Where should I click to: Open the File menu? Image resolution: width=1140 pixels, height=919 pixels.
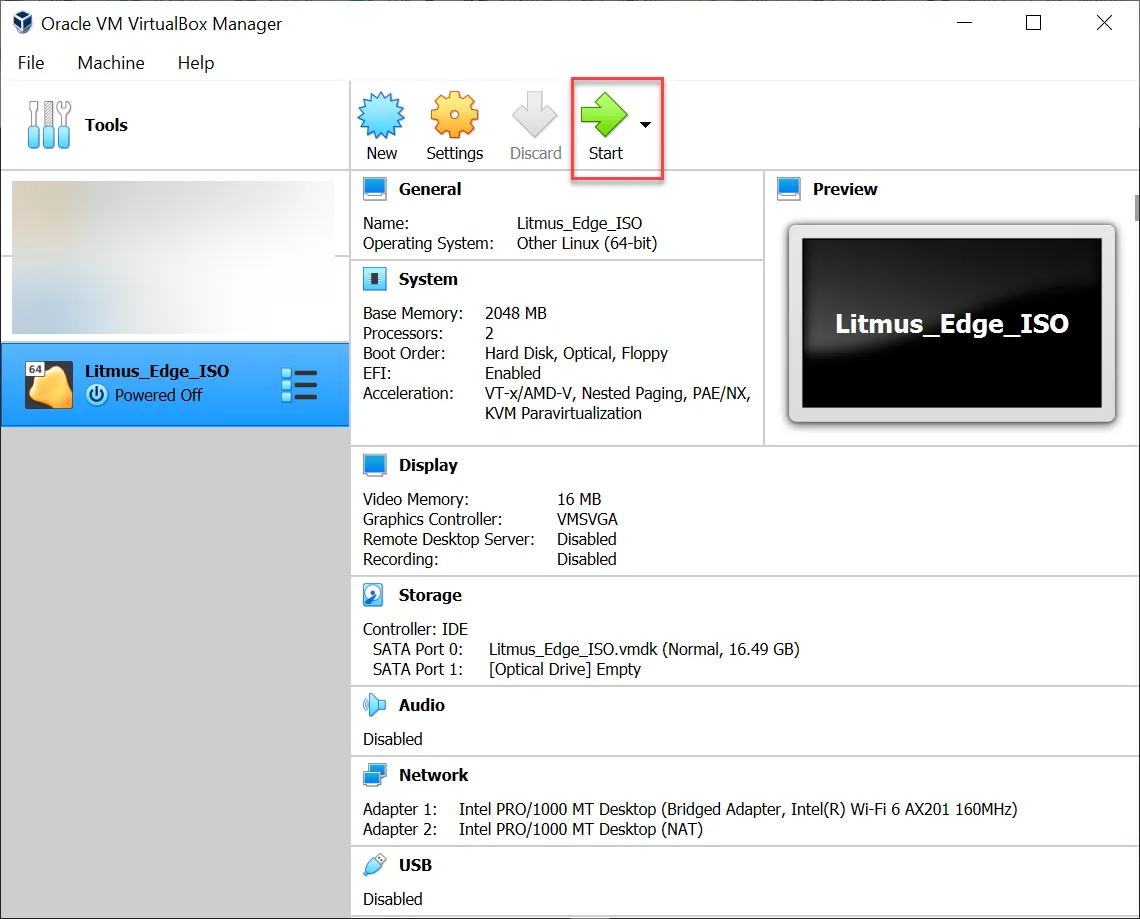[x=31, y=63]
